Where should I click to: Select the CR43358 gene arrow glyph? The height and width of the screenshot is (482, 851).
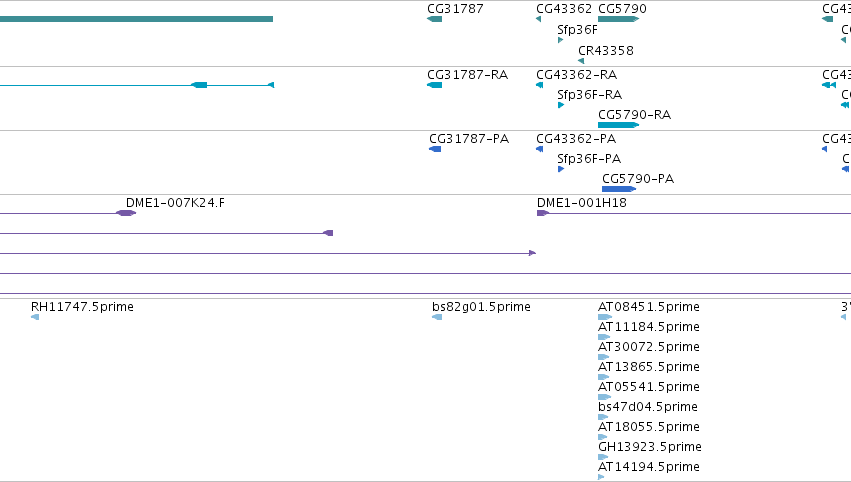tap(581, 61)
